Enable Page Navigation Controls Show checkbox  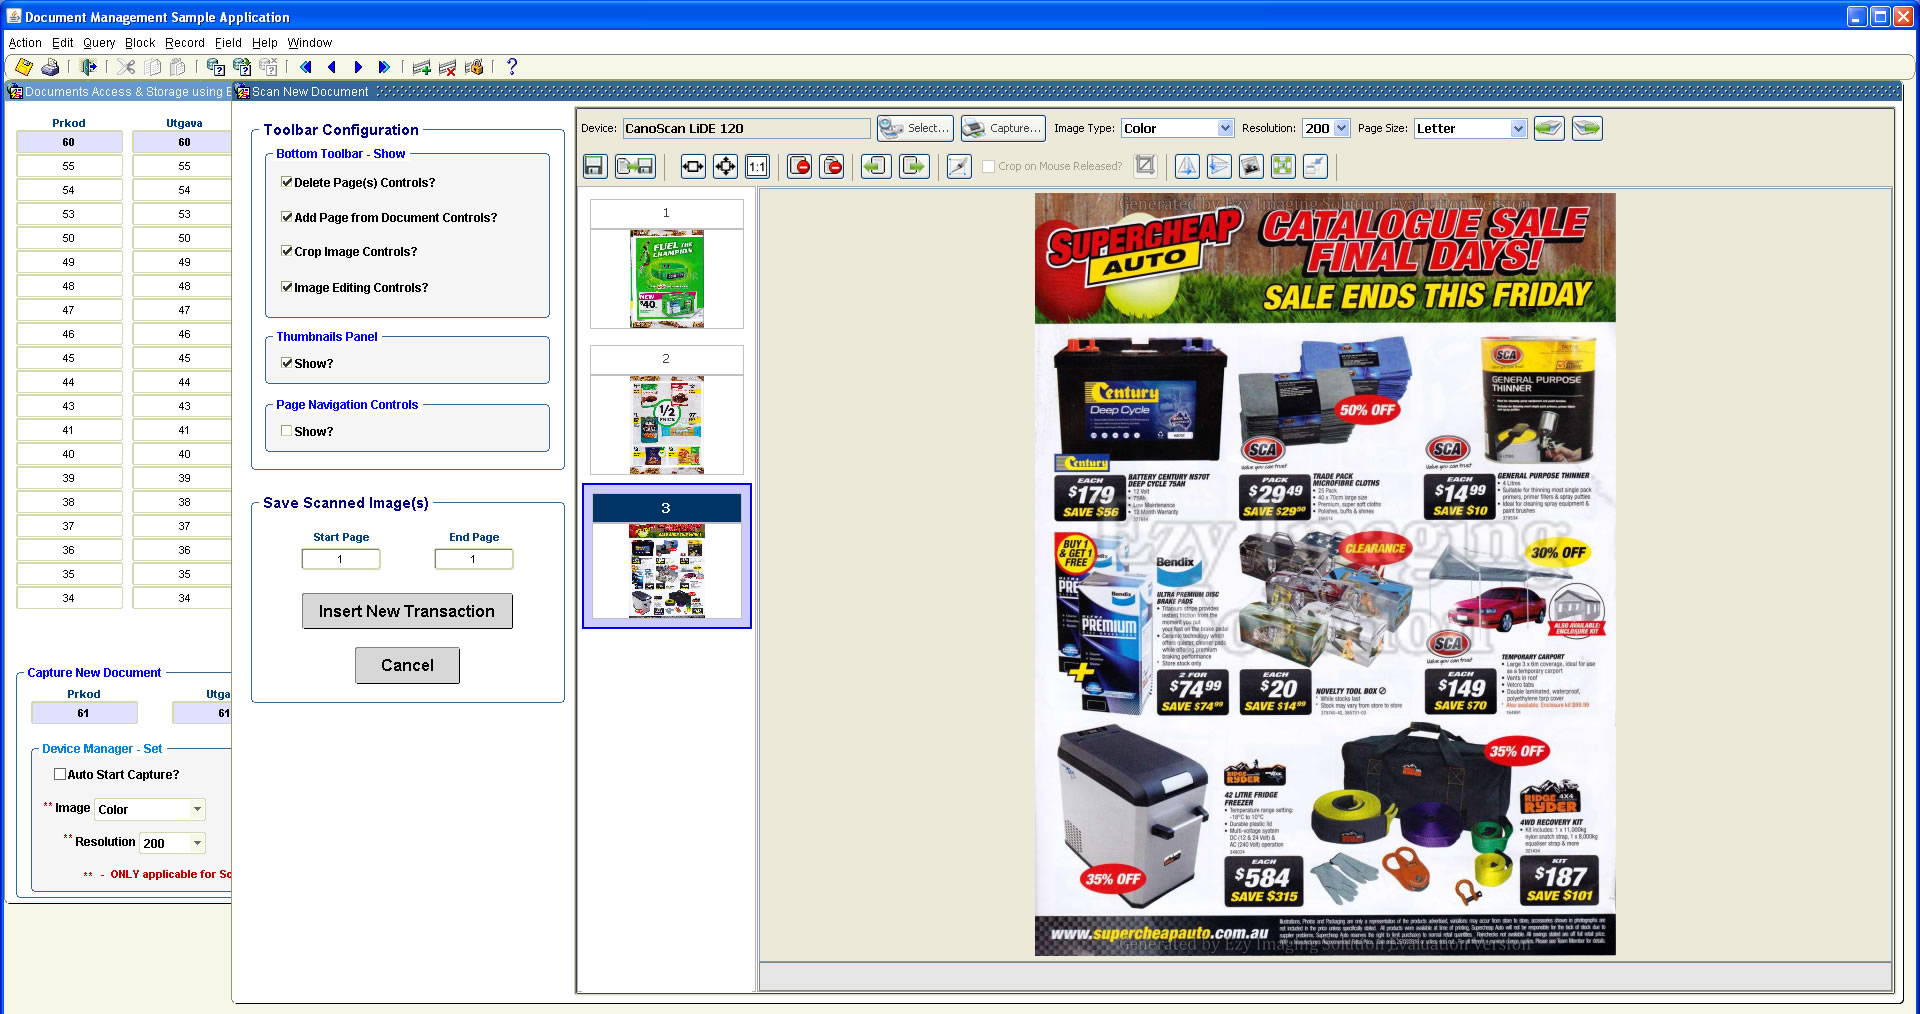click(x=287, y=431)
